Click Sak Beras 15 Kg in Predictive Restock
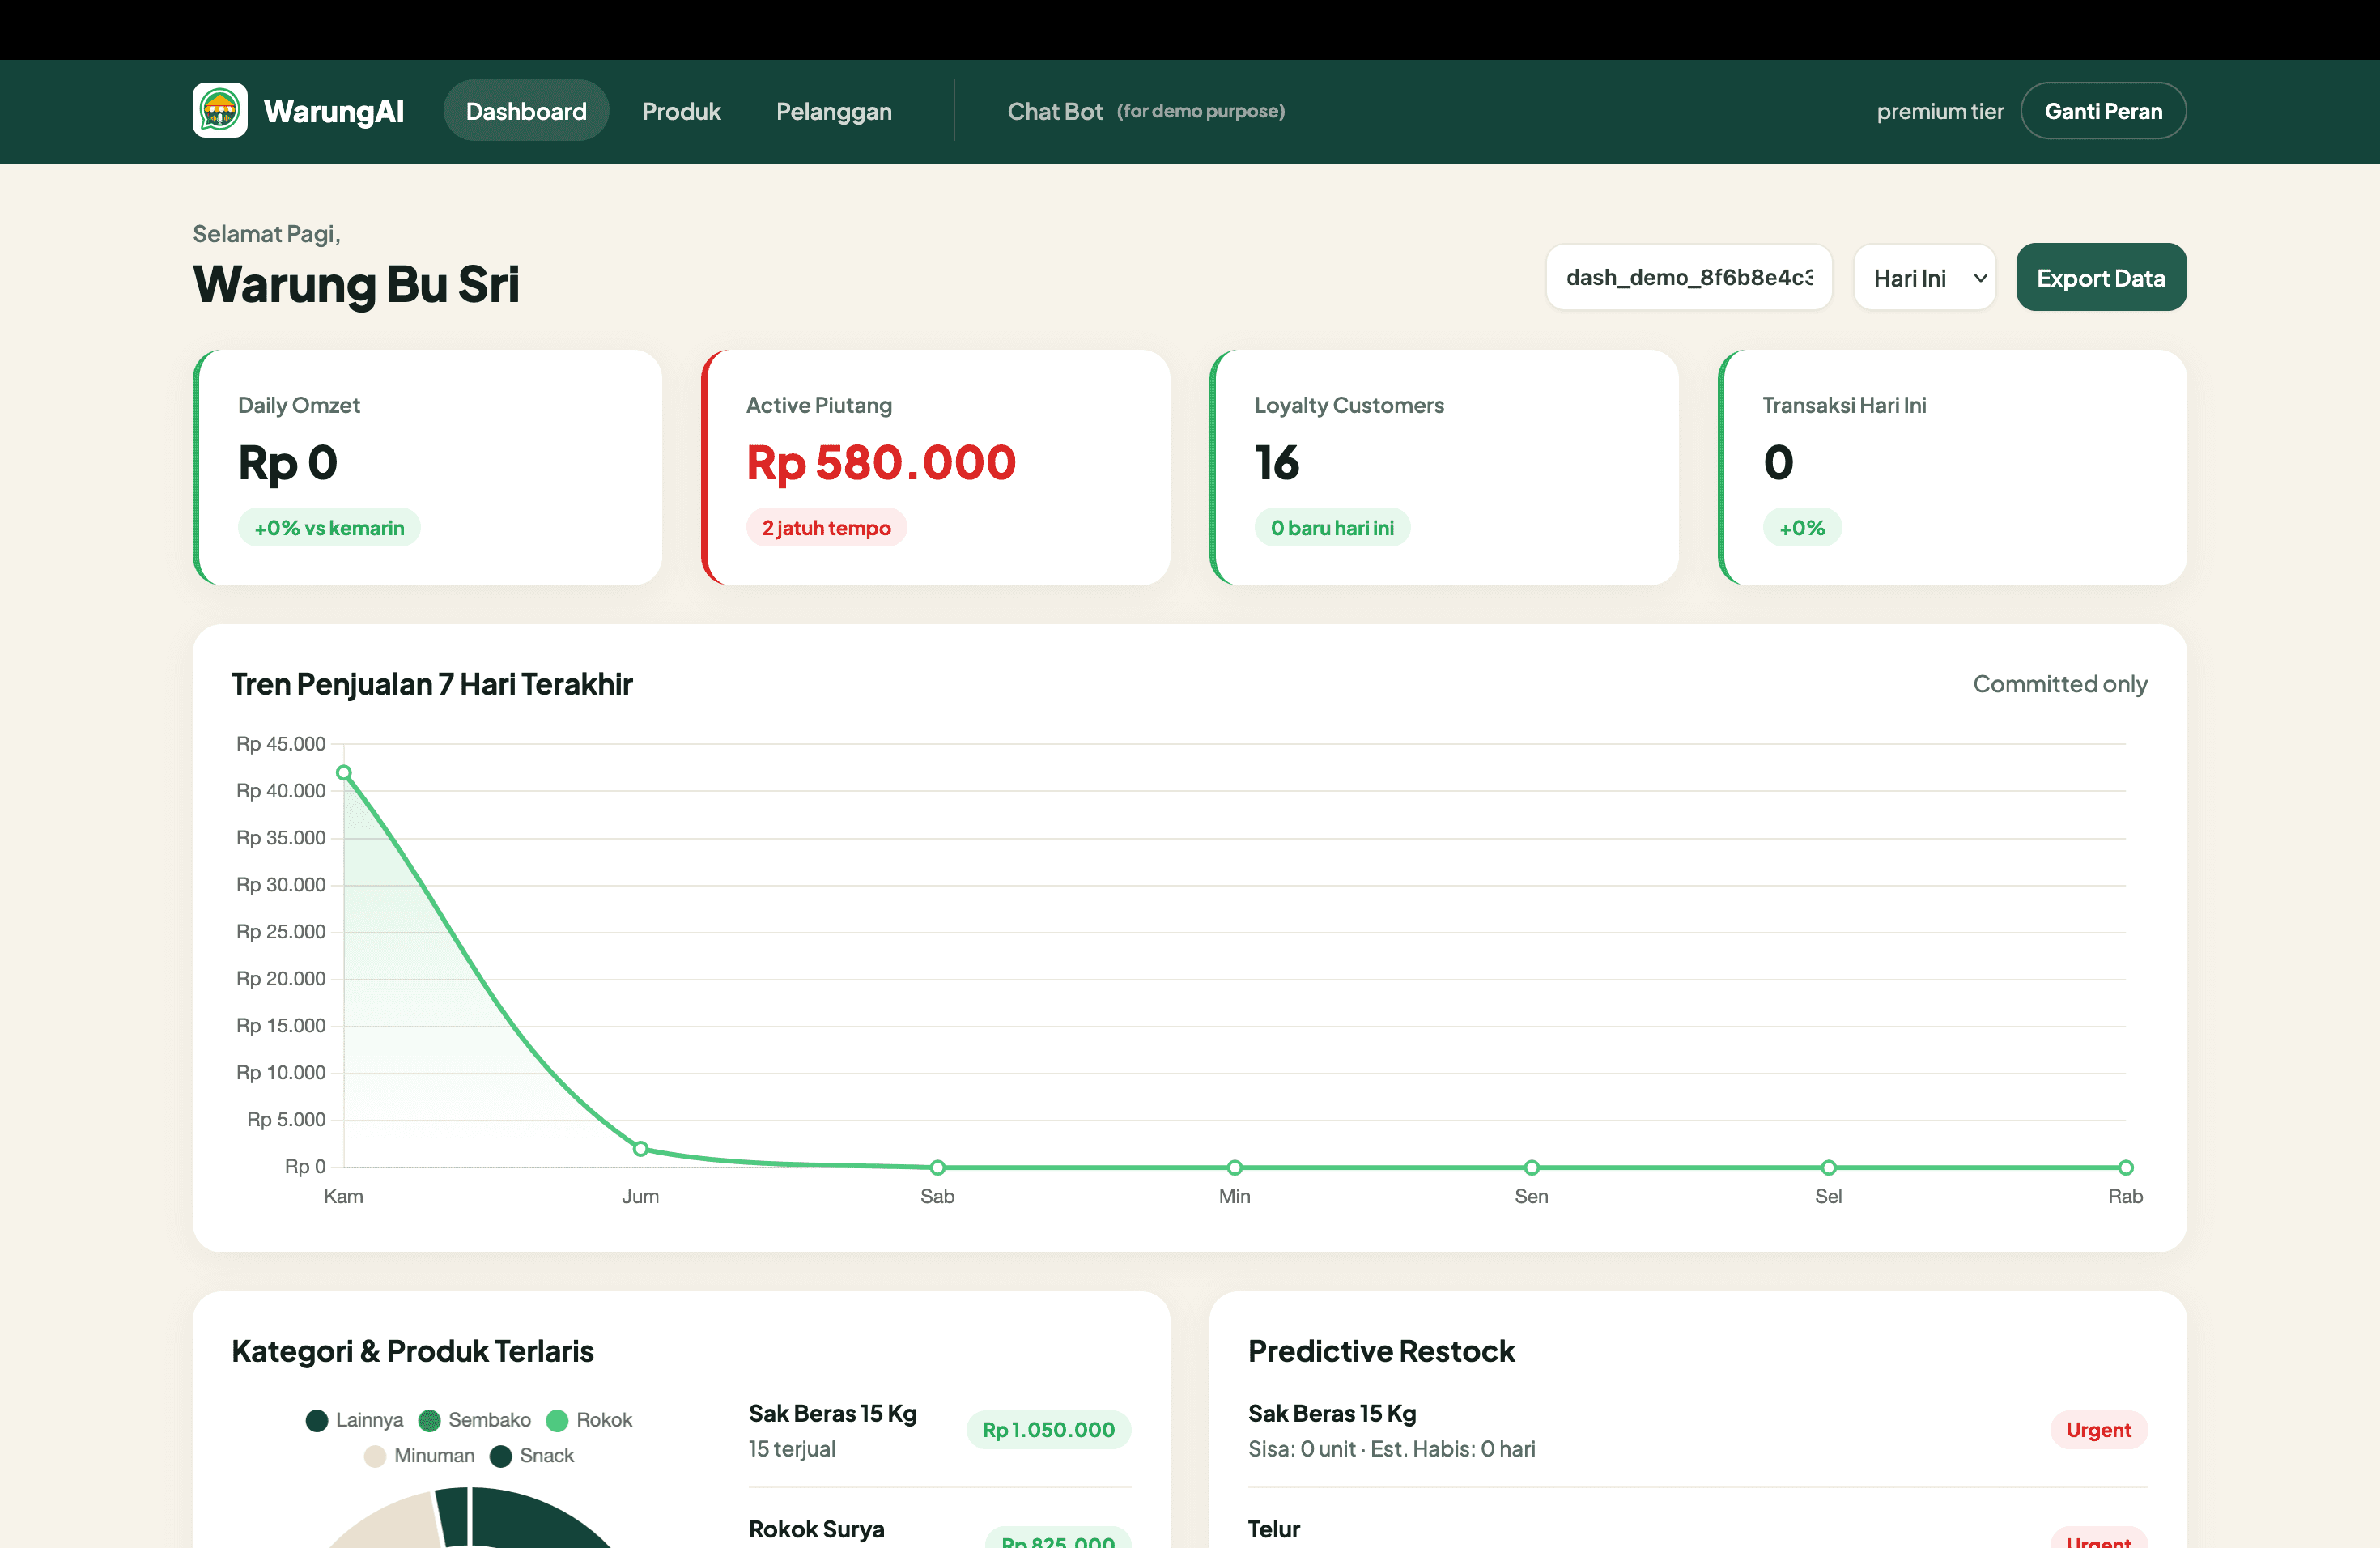This screenshot has width=2380, height=1548. pyautogui.click(x=1332, y=1414)
